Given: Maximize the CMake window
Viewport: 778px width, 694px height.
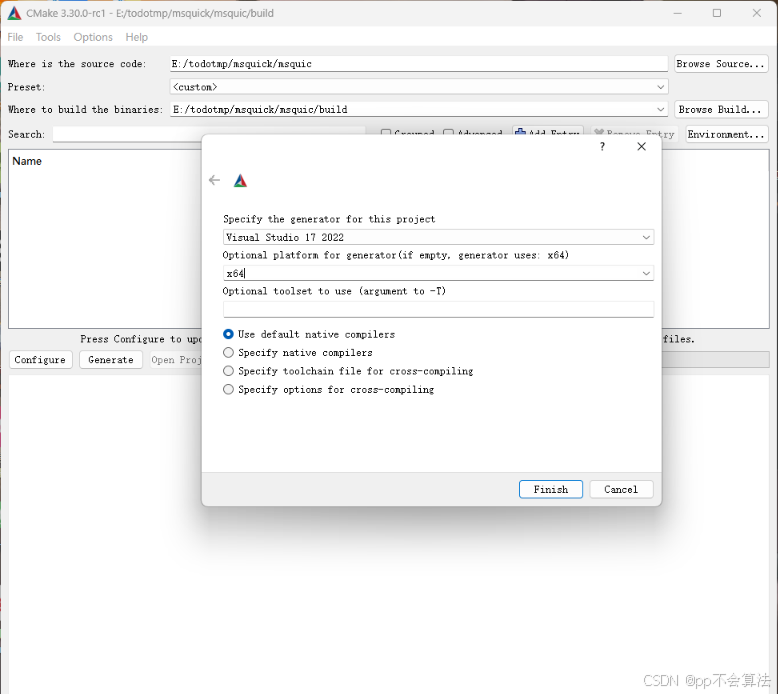Looking at the screenshot, I should tap(717, 13).
